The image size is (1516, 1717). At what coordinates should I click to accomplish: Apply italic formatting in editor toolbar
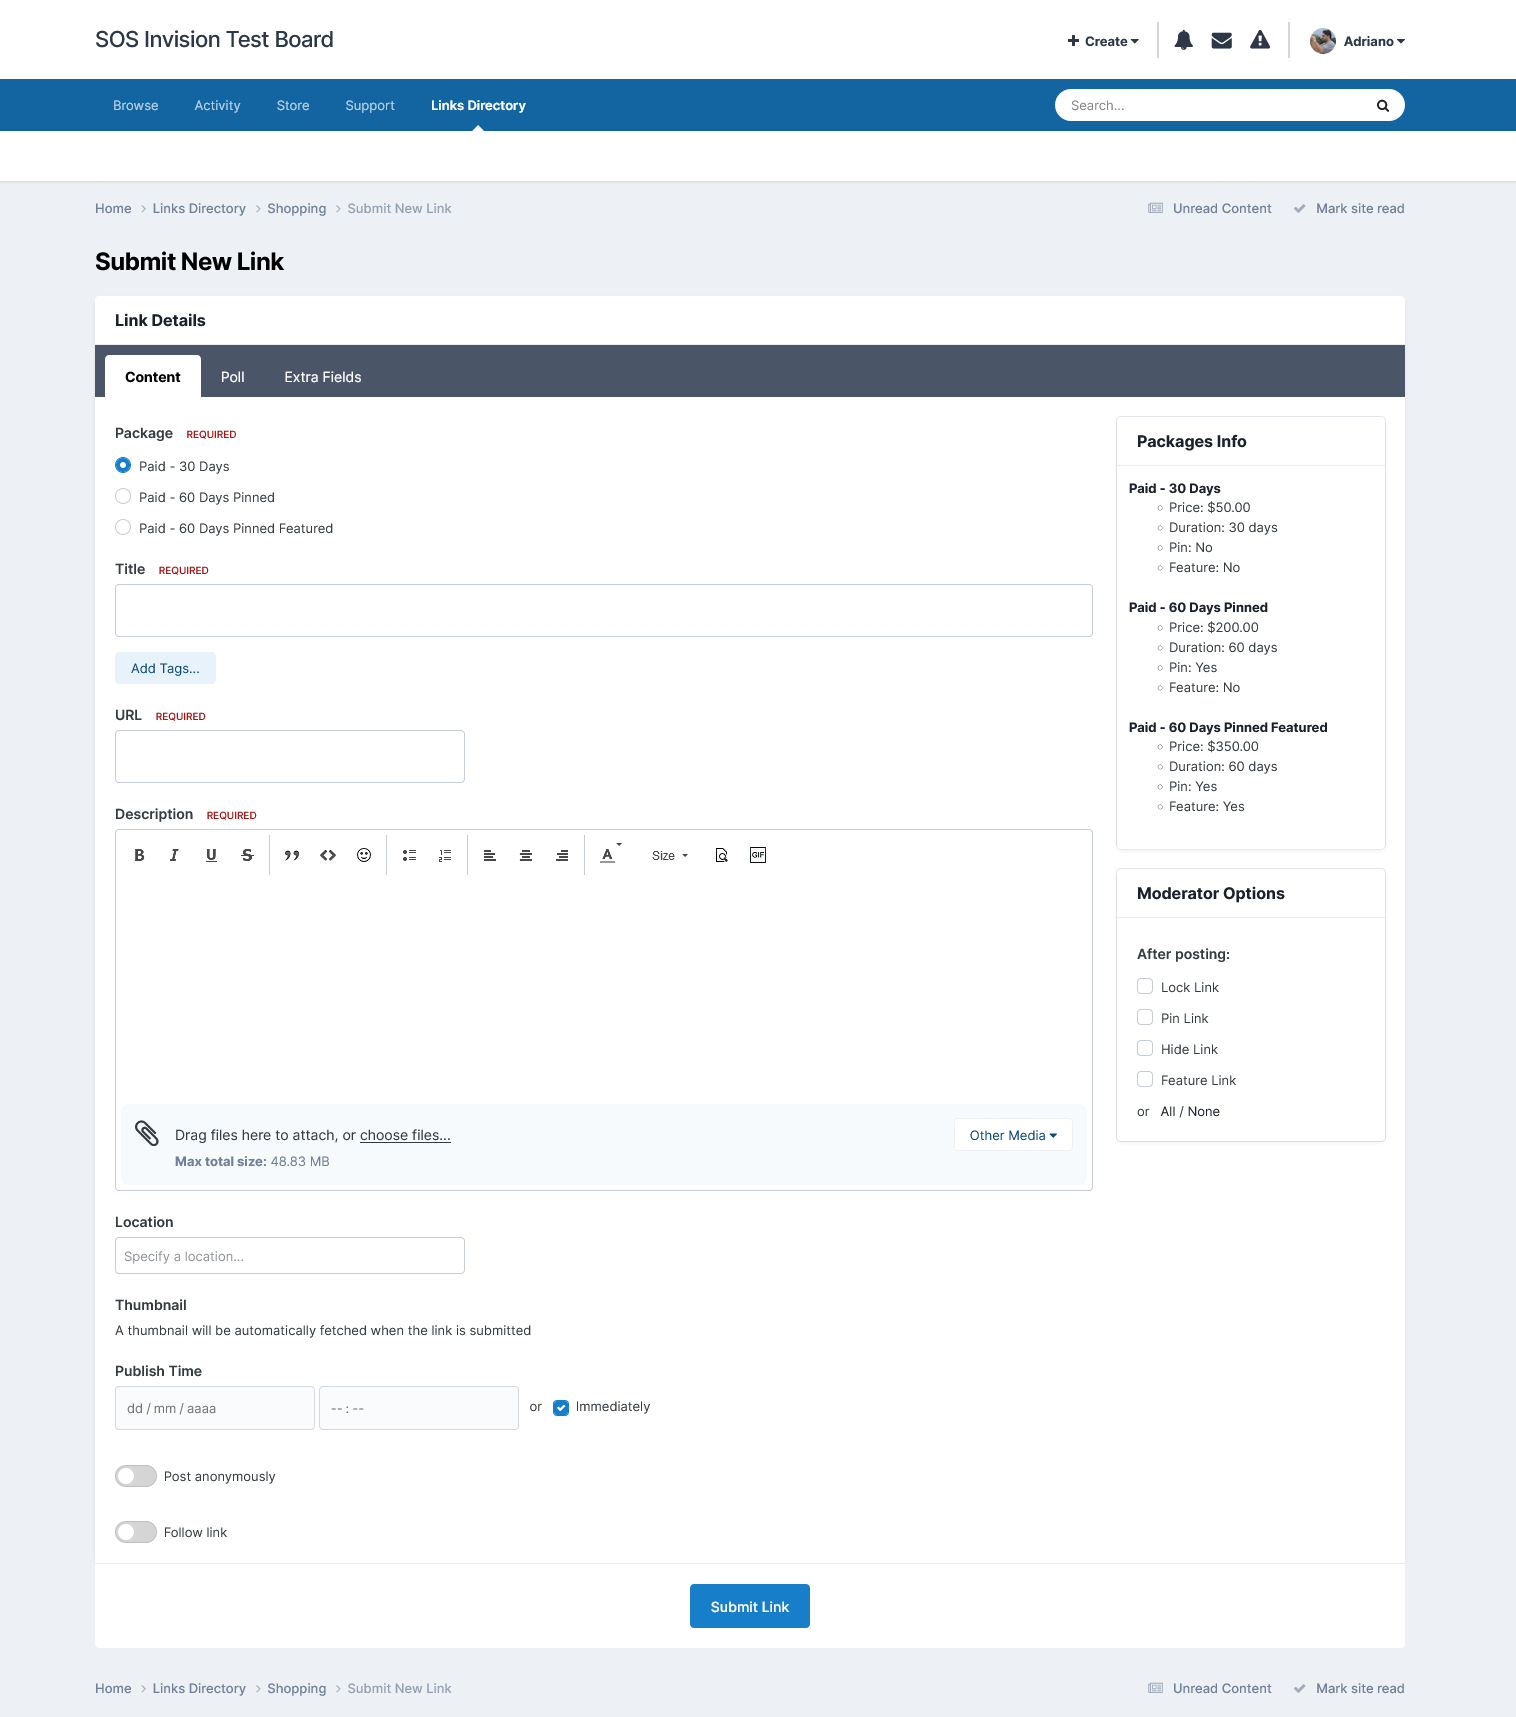click(x=174, y=855)
